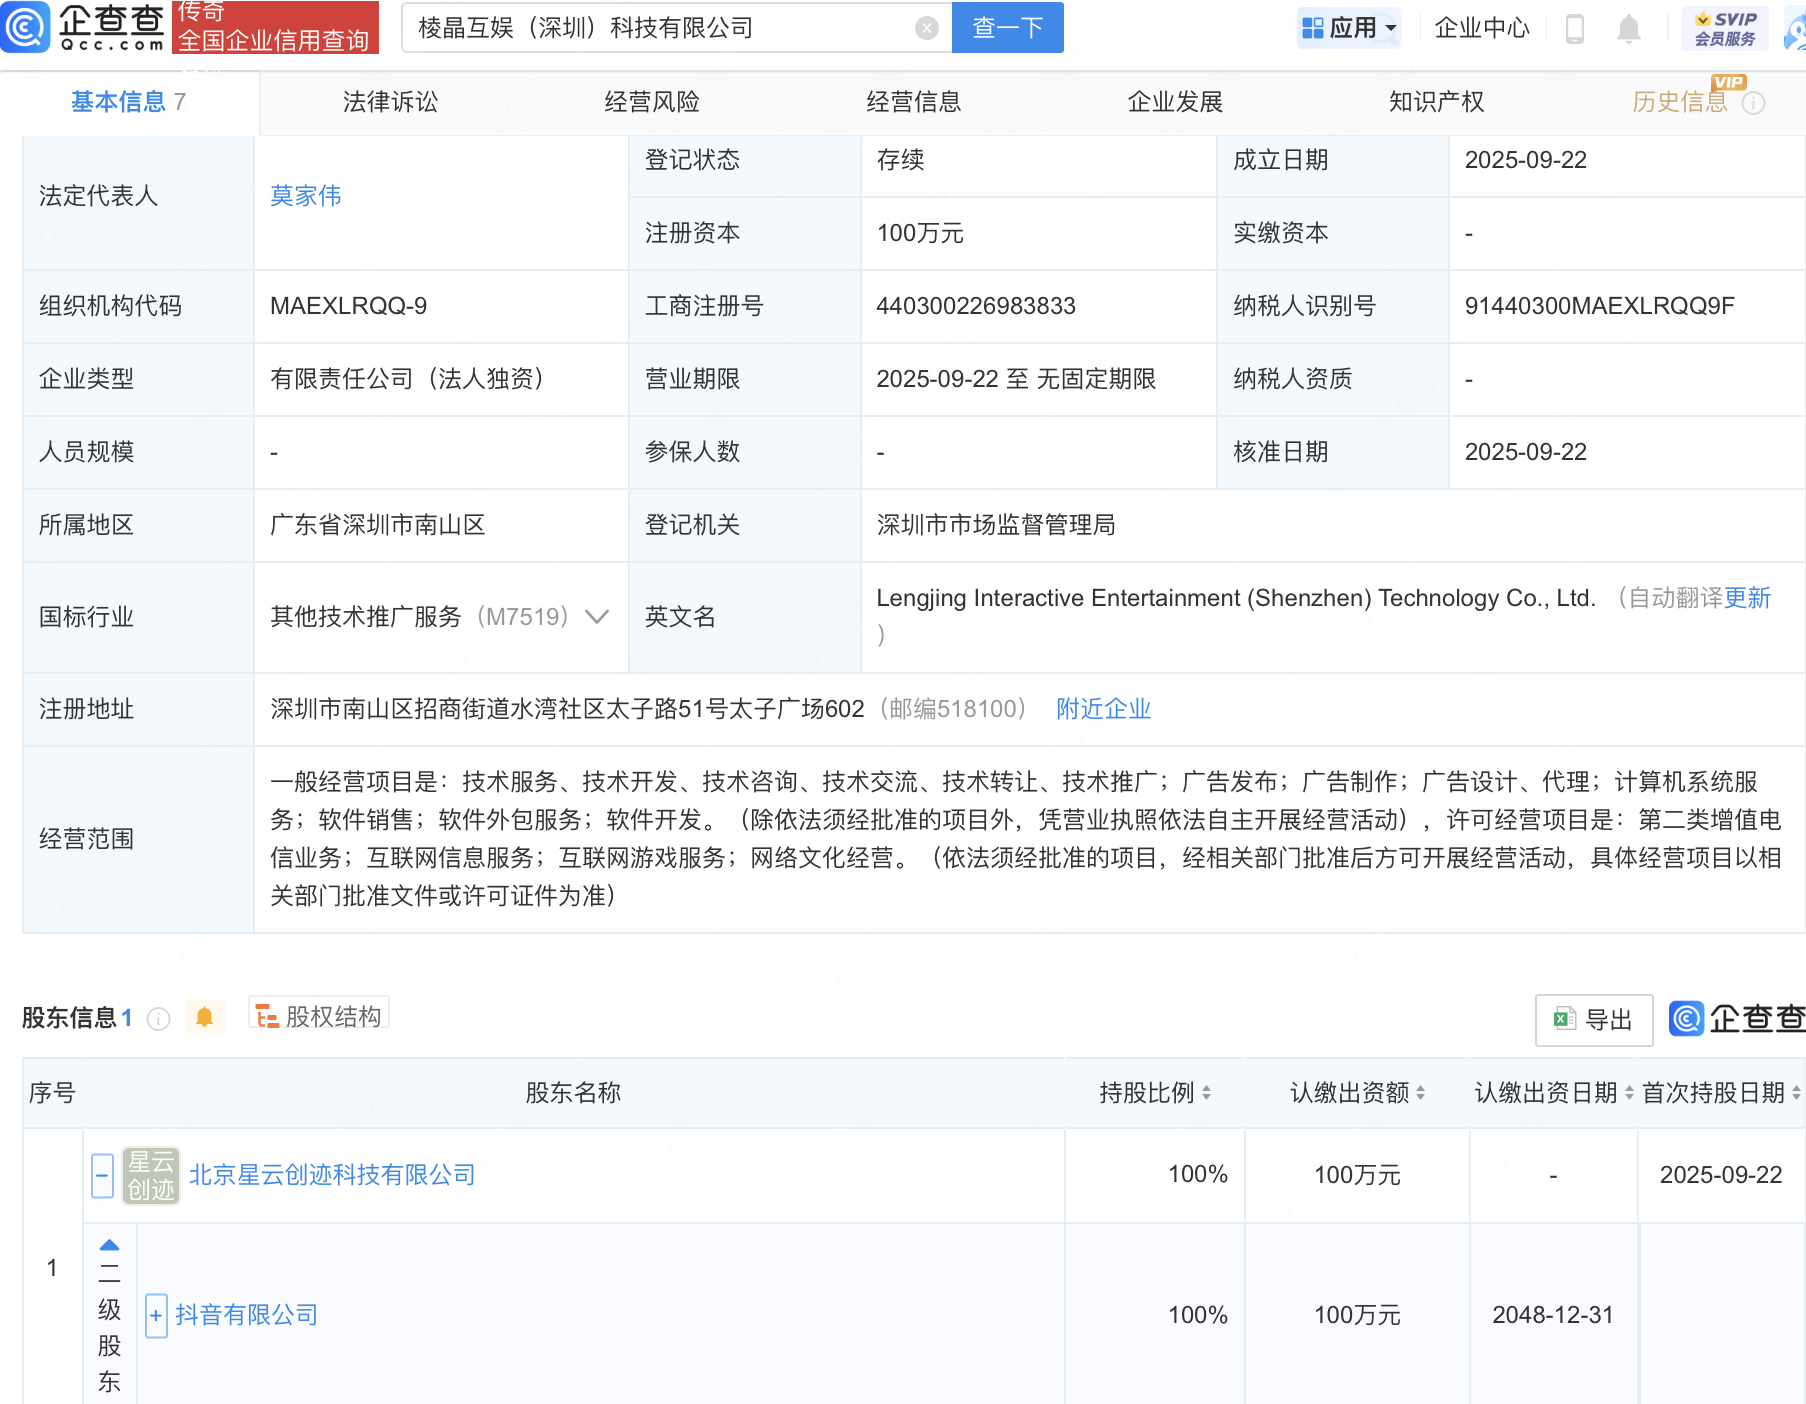Switch to 知识产权 tab
Image resolution: width=1806 pixels, height=1404 pixels.
click(x=1436, y=102)
